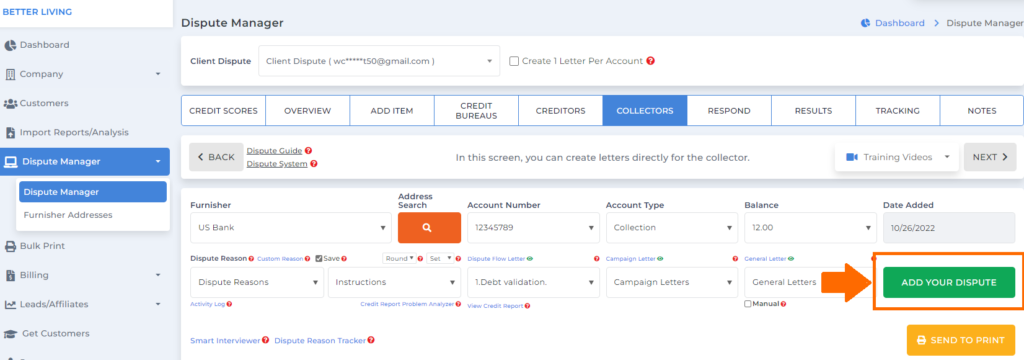
Task: Uncheck the Save checkbox
Action: 319,259
